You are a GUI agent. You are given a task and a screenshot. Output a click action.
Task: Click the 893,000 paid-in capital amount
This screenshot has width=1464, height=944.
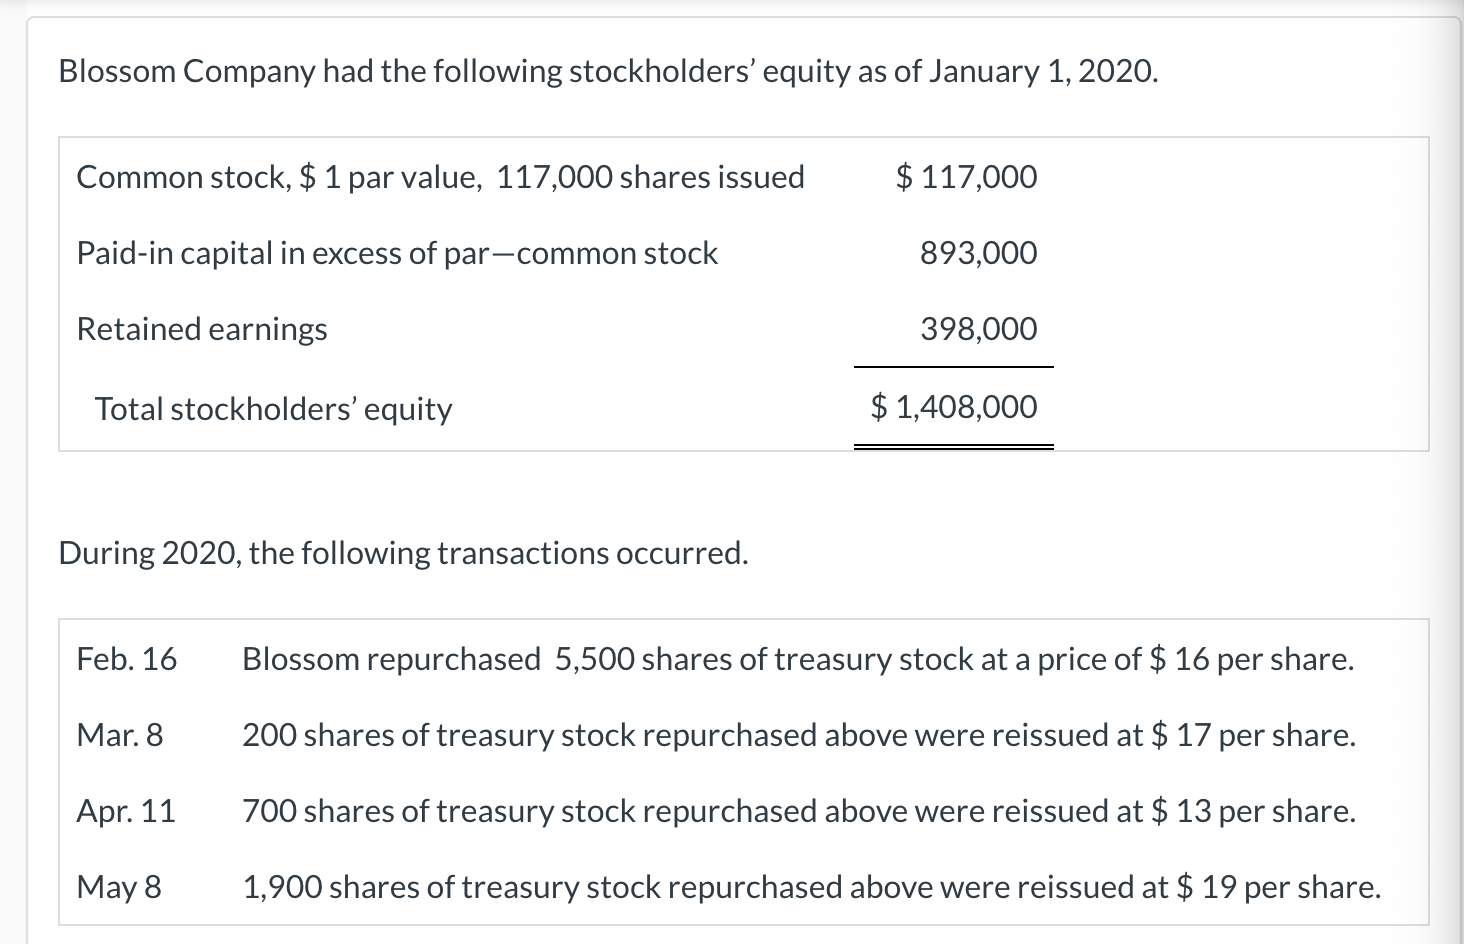click(978, 253)
